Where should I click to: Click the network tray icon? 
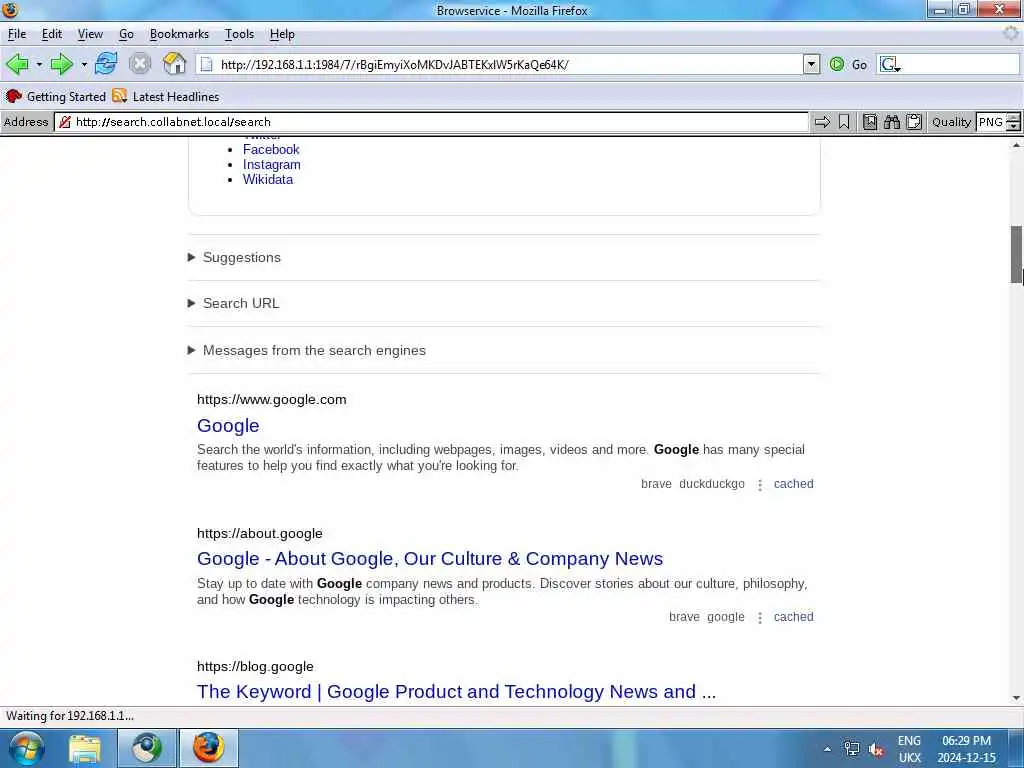[852, 749]
